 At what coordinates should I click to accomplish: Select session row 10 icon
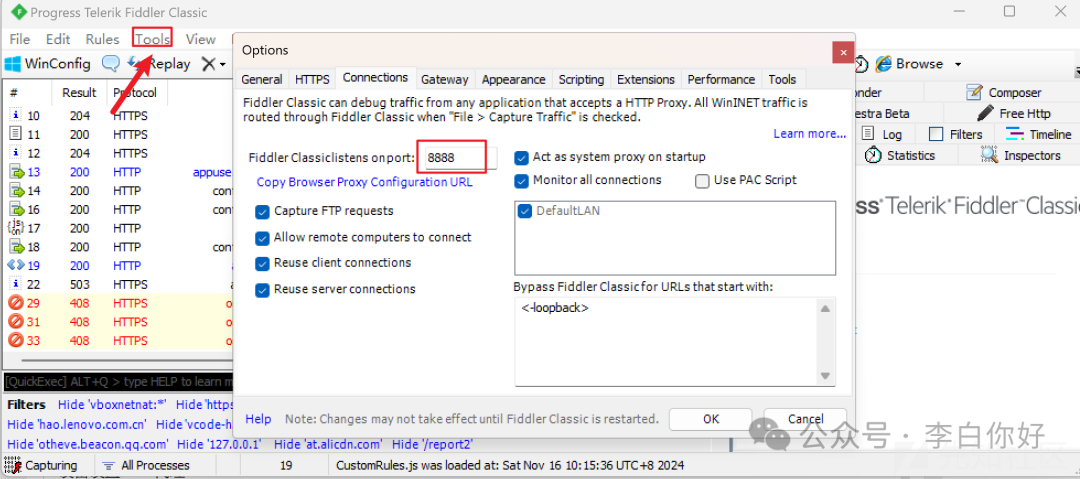tap(16, 116)
